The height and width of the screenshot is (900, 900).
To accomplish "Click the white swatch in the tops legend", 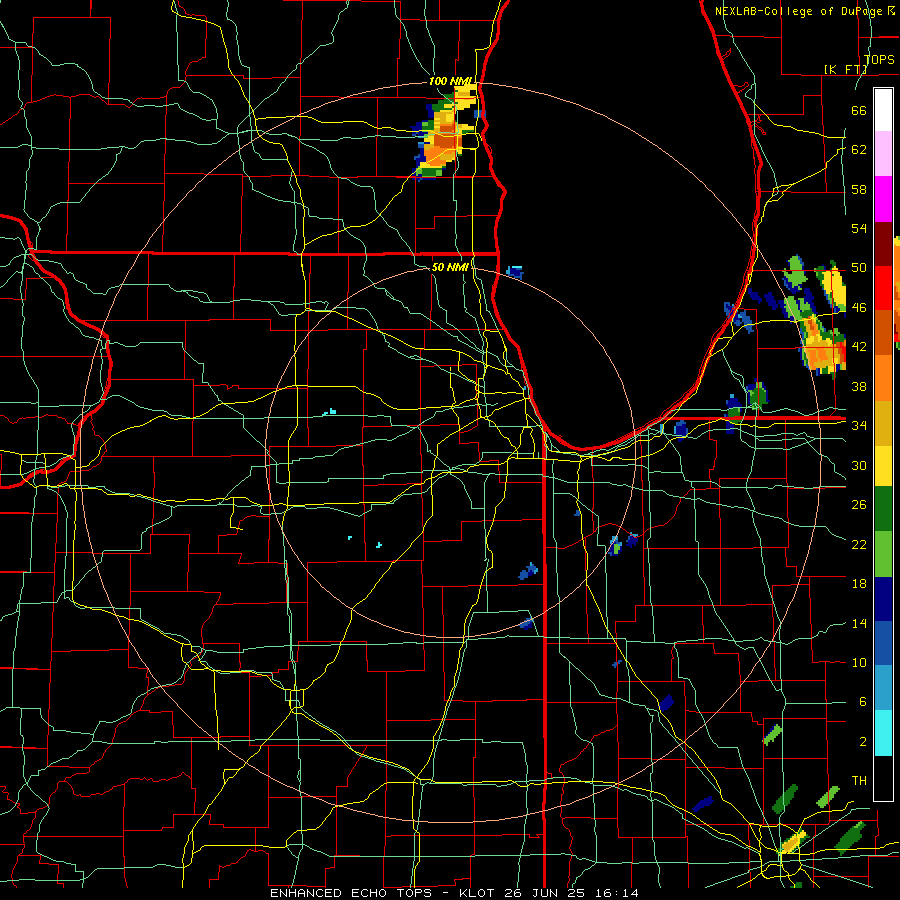I will pyautogui.click(x=883, y=110).
